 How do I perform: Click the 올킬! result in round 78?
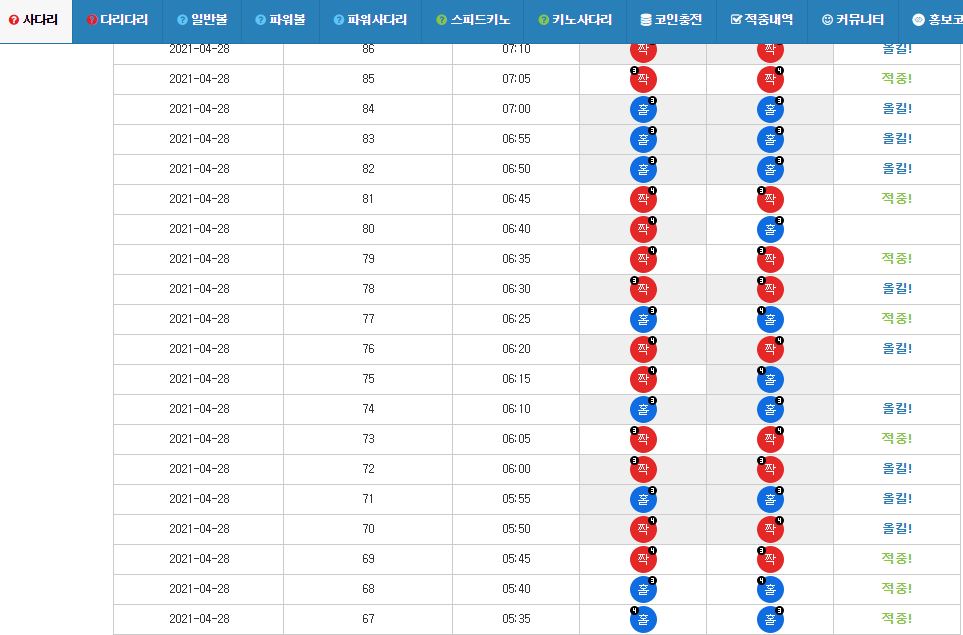pyautogui.click(x=897, y=289)
